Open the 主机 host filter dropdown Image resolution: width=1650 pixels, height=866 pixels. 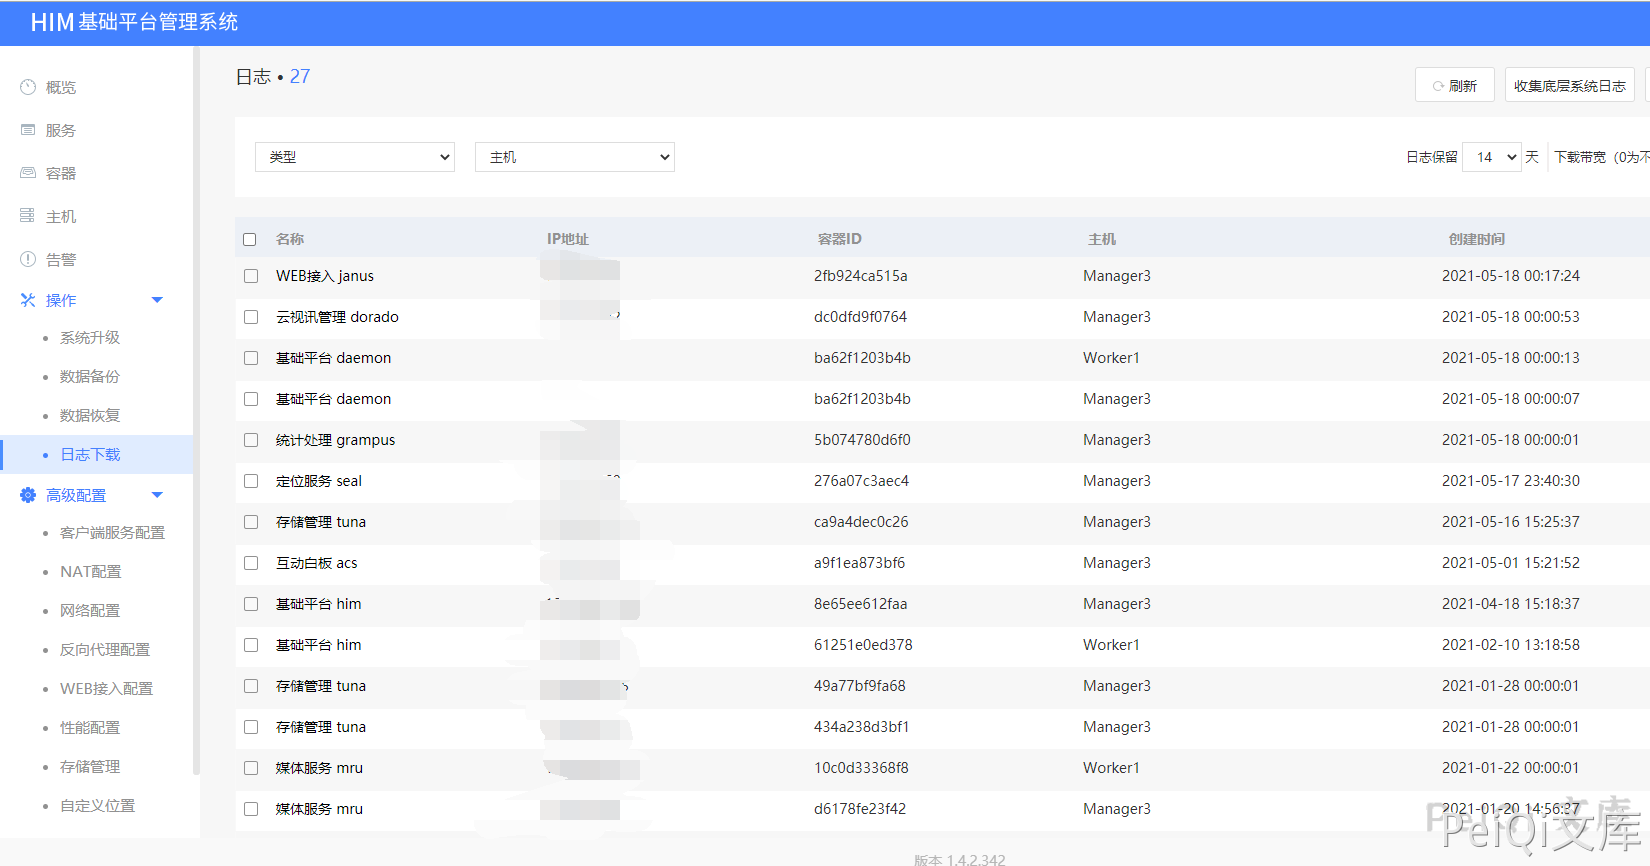tap(575, 157)
